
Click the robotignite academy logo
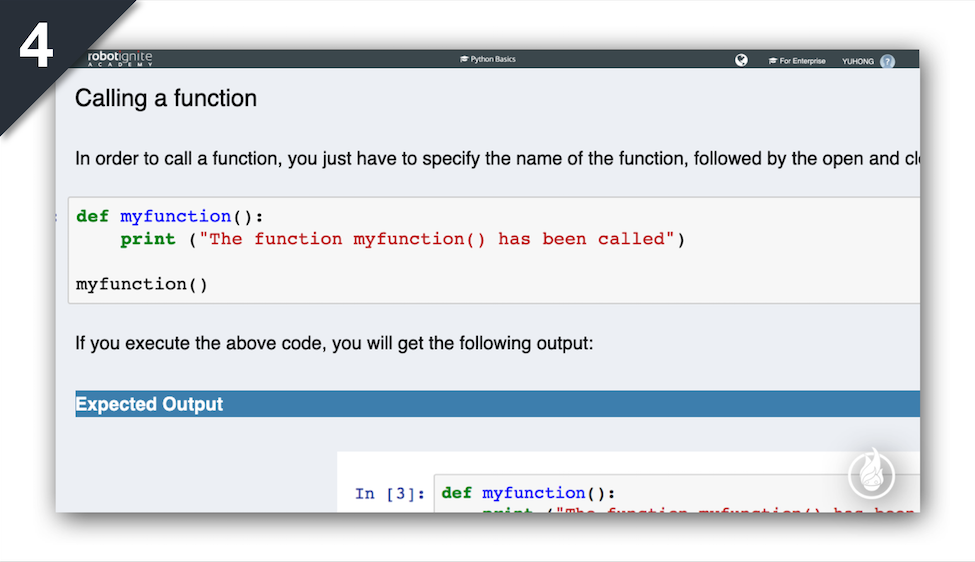coord(119,58)
